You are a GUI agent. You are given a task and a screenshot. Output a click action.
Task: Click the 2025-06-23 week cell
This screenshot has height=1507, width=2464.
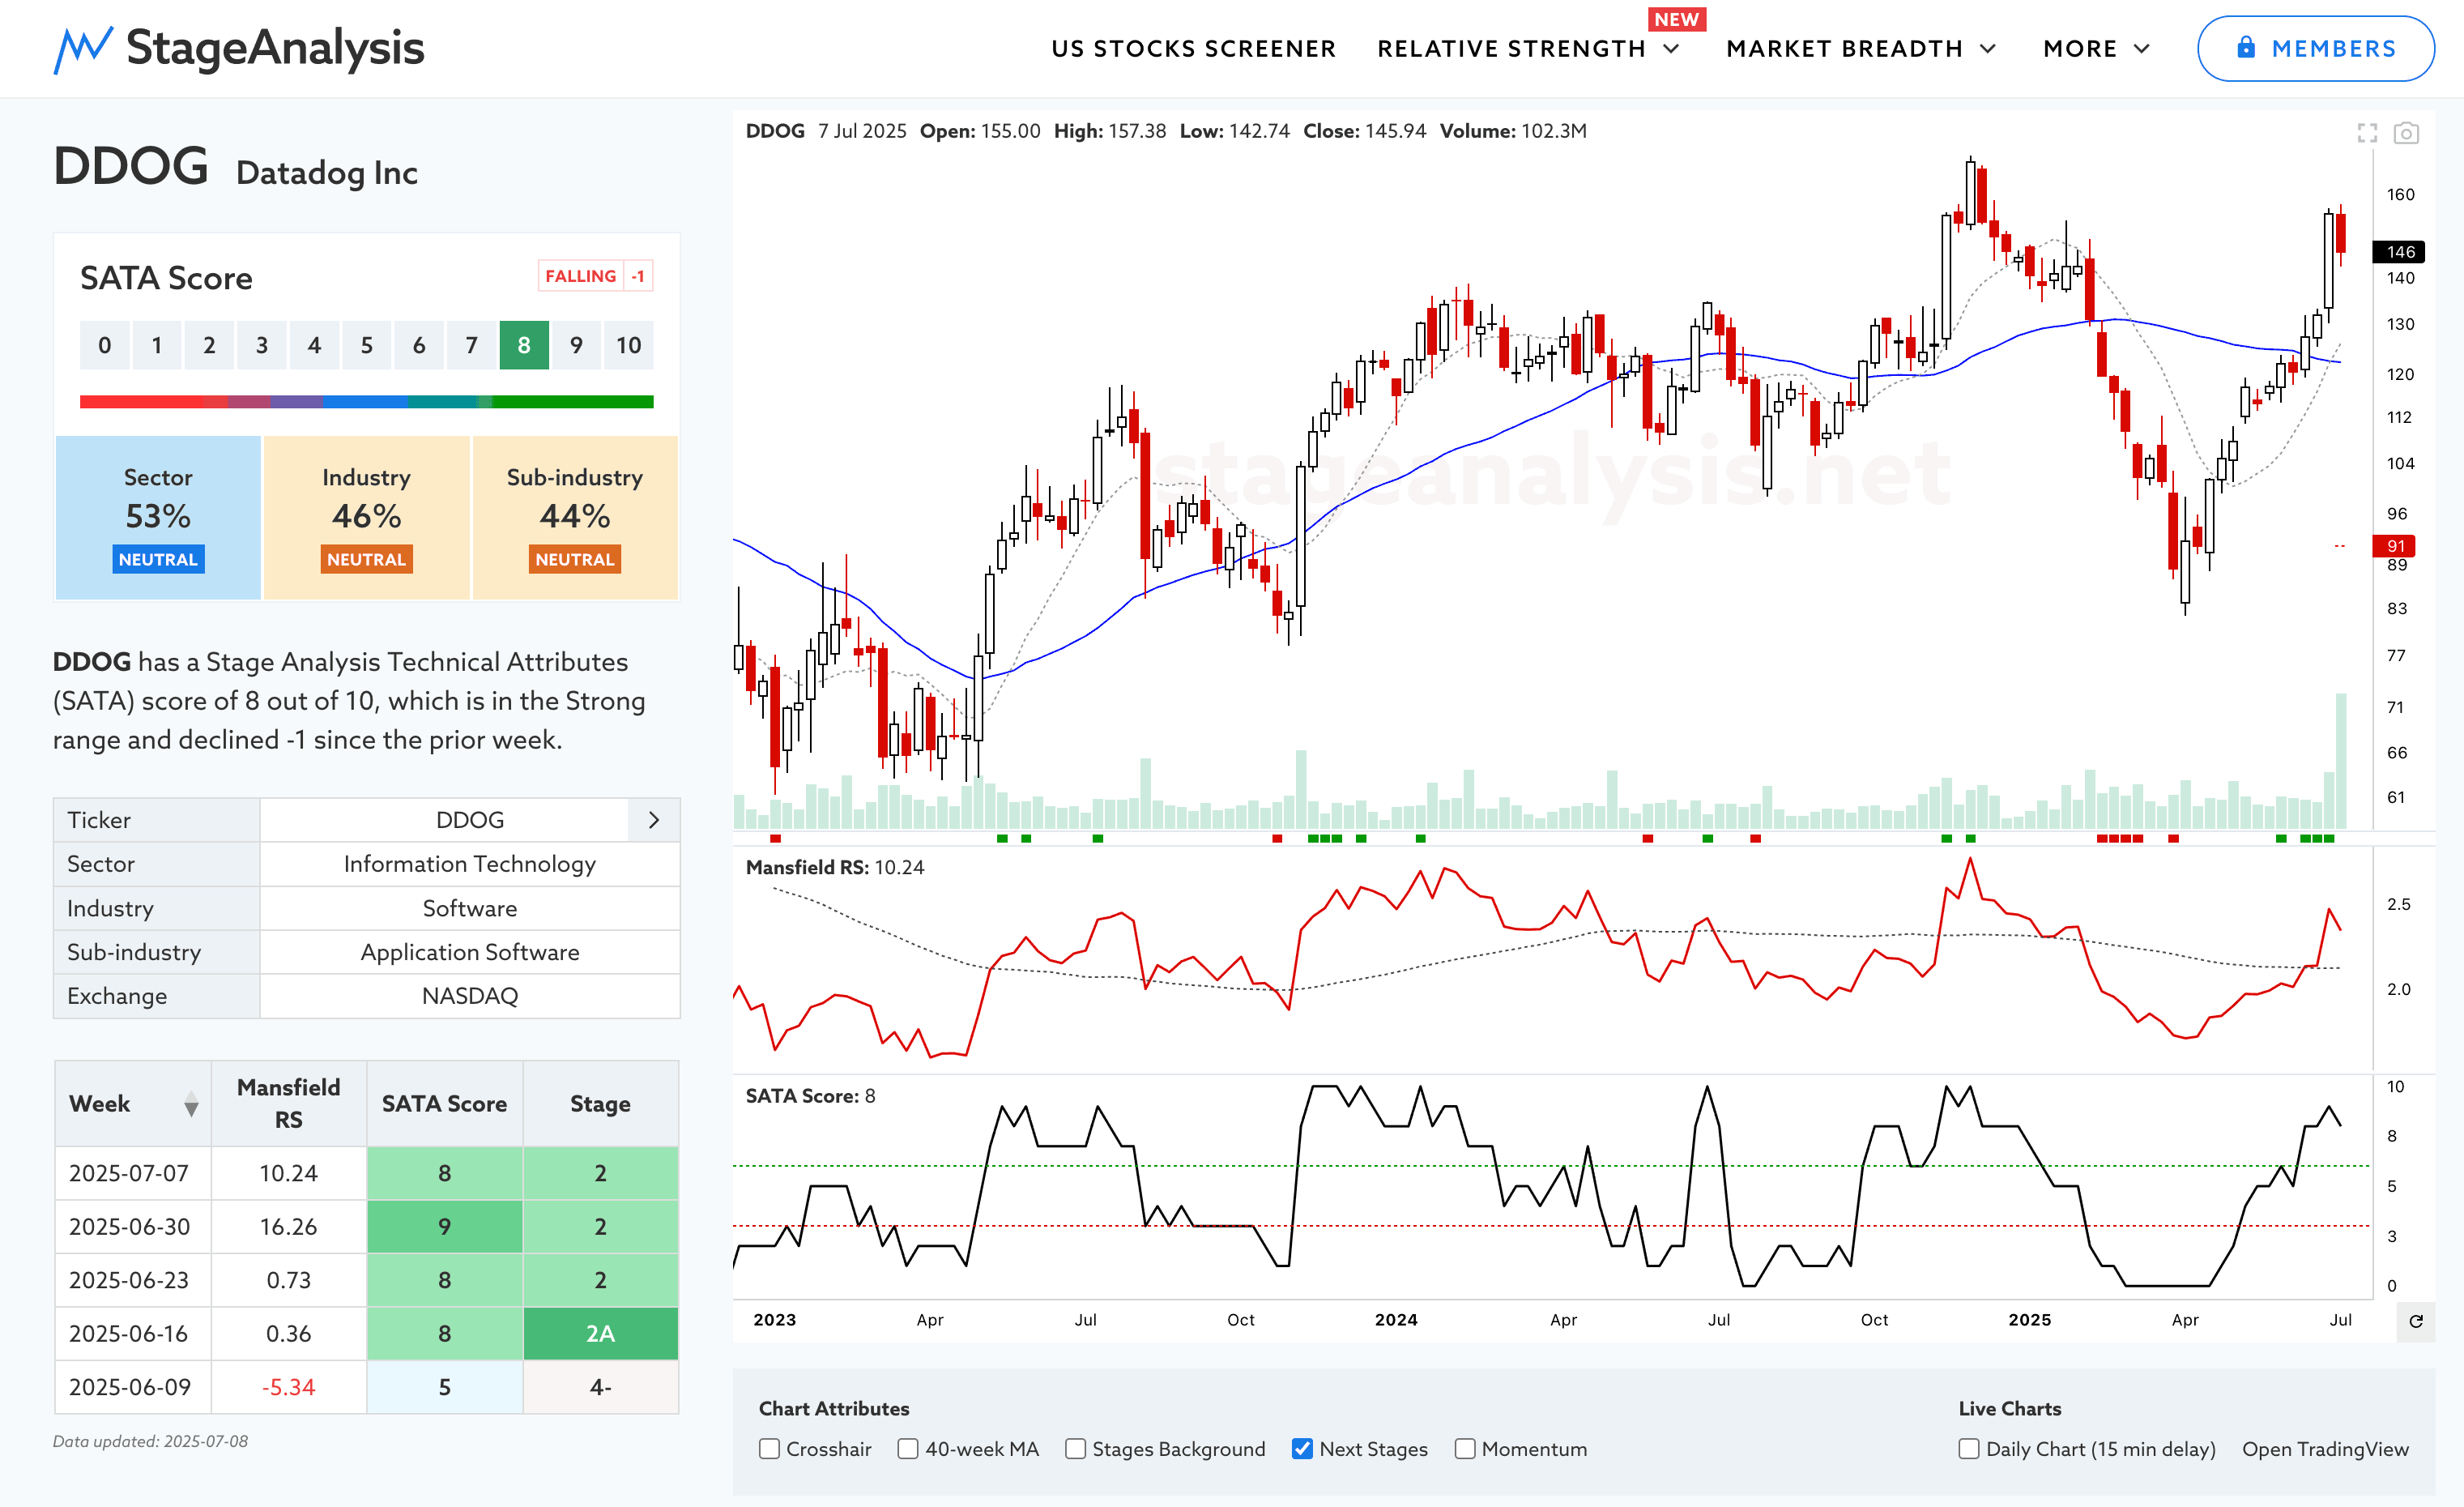pos(133,1280)
